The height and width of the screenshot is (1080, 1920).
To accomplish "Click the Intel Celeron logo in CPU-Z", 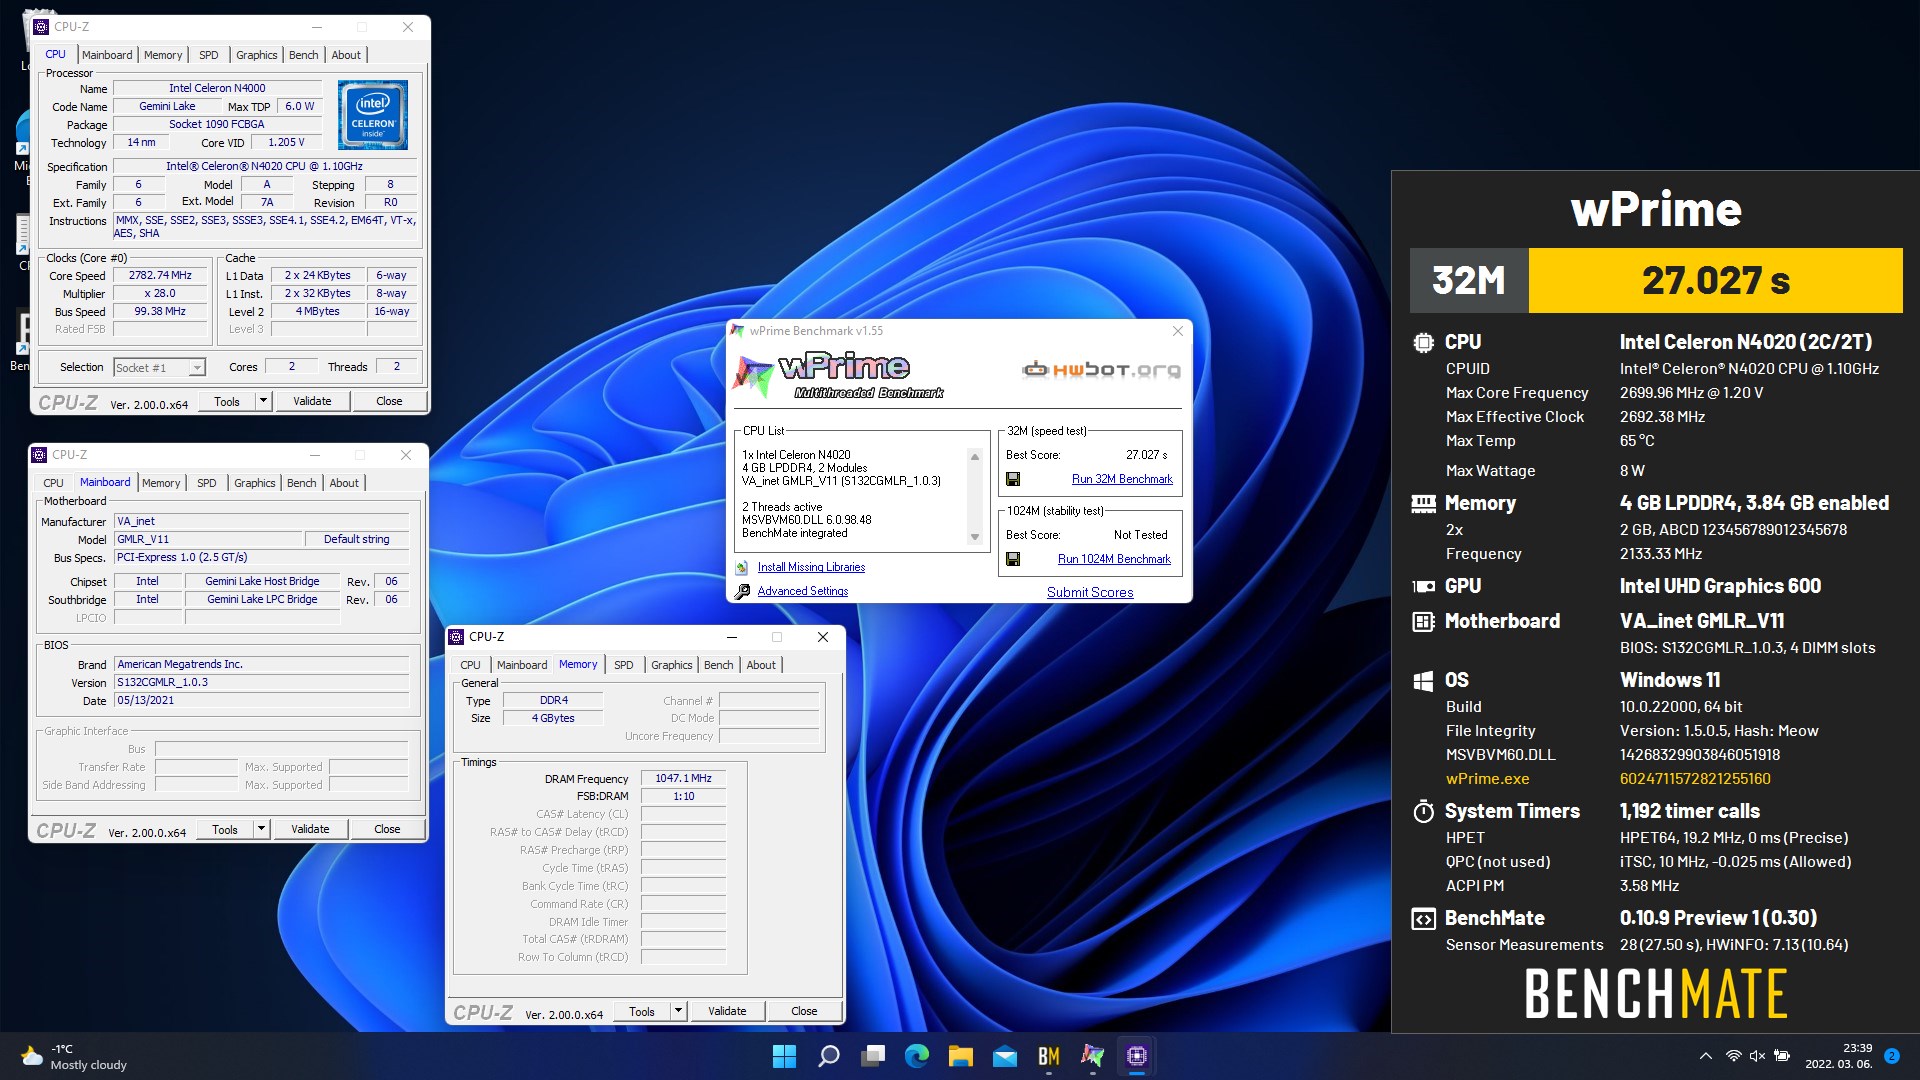I will [373, 115].
